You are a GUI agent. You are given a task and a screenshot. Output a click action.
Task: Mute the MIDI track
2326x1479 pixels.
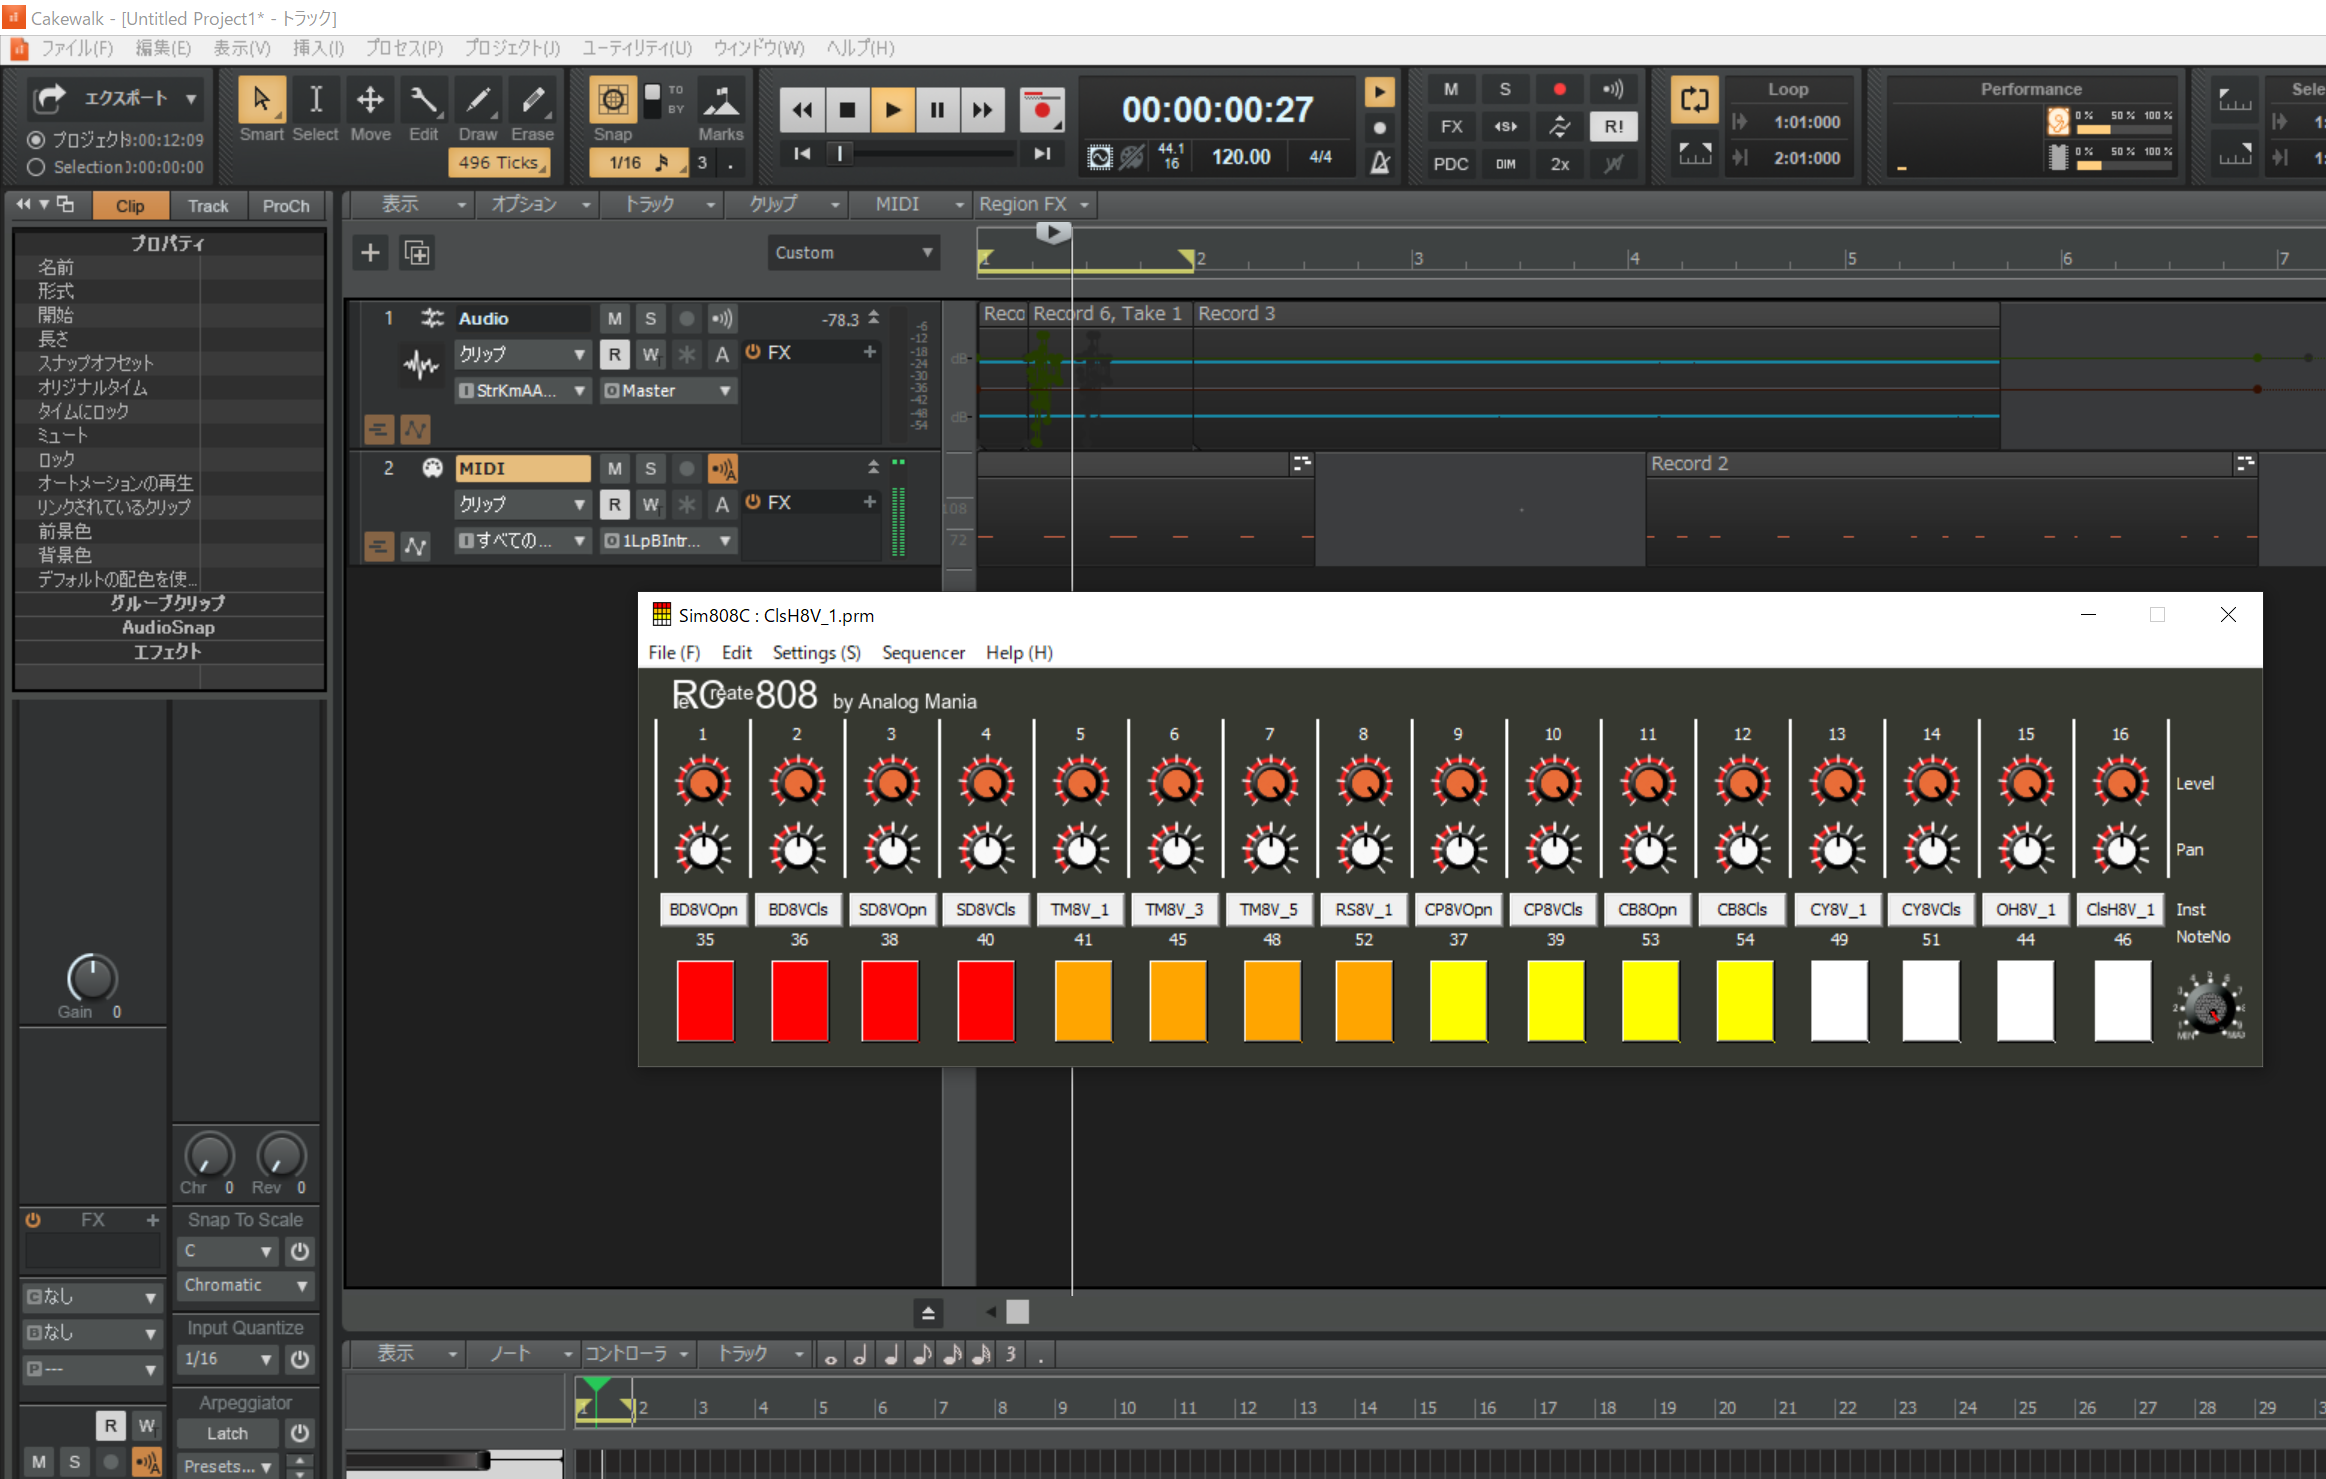coord(614,469)
